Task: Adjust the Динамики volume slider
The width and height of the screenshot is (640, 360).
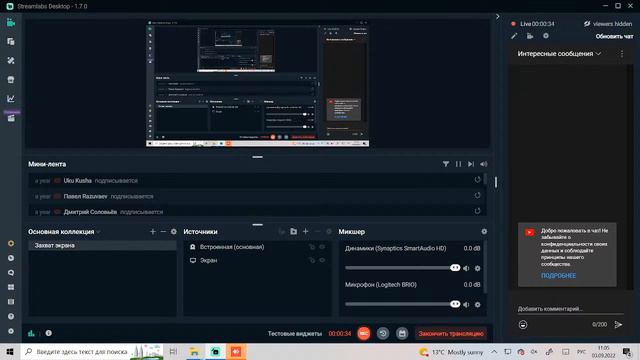Action: pyautogui.click(x=402, y=268)
